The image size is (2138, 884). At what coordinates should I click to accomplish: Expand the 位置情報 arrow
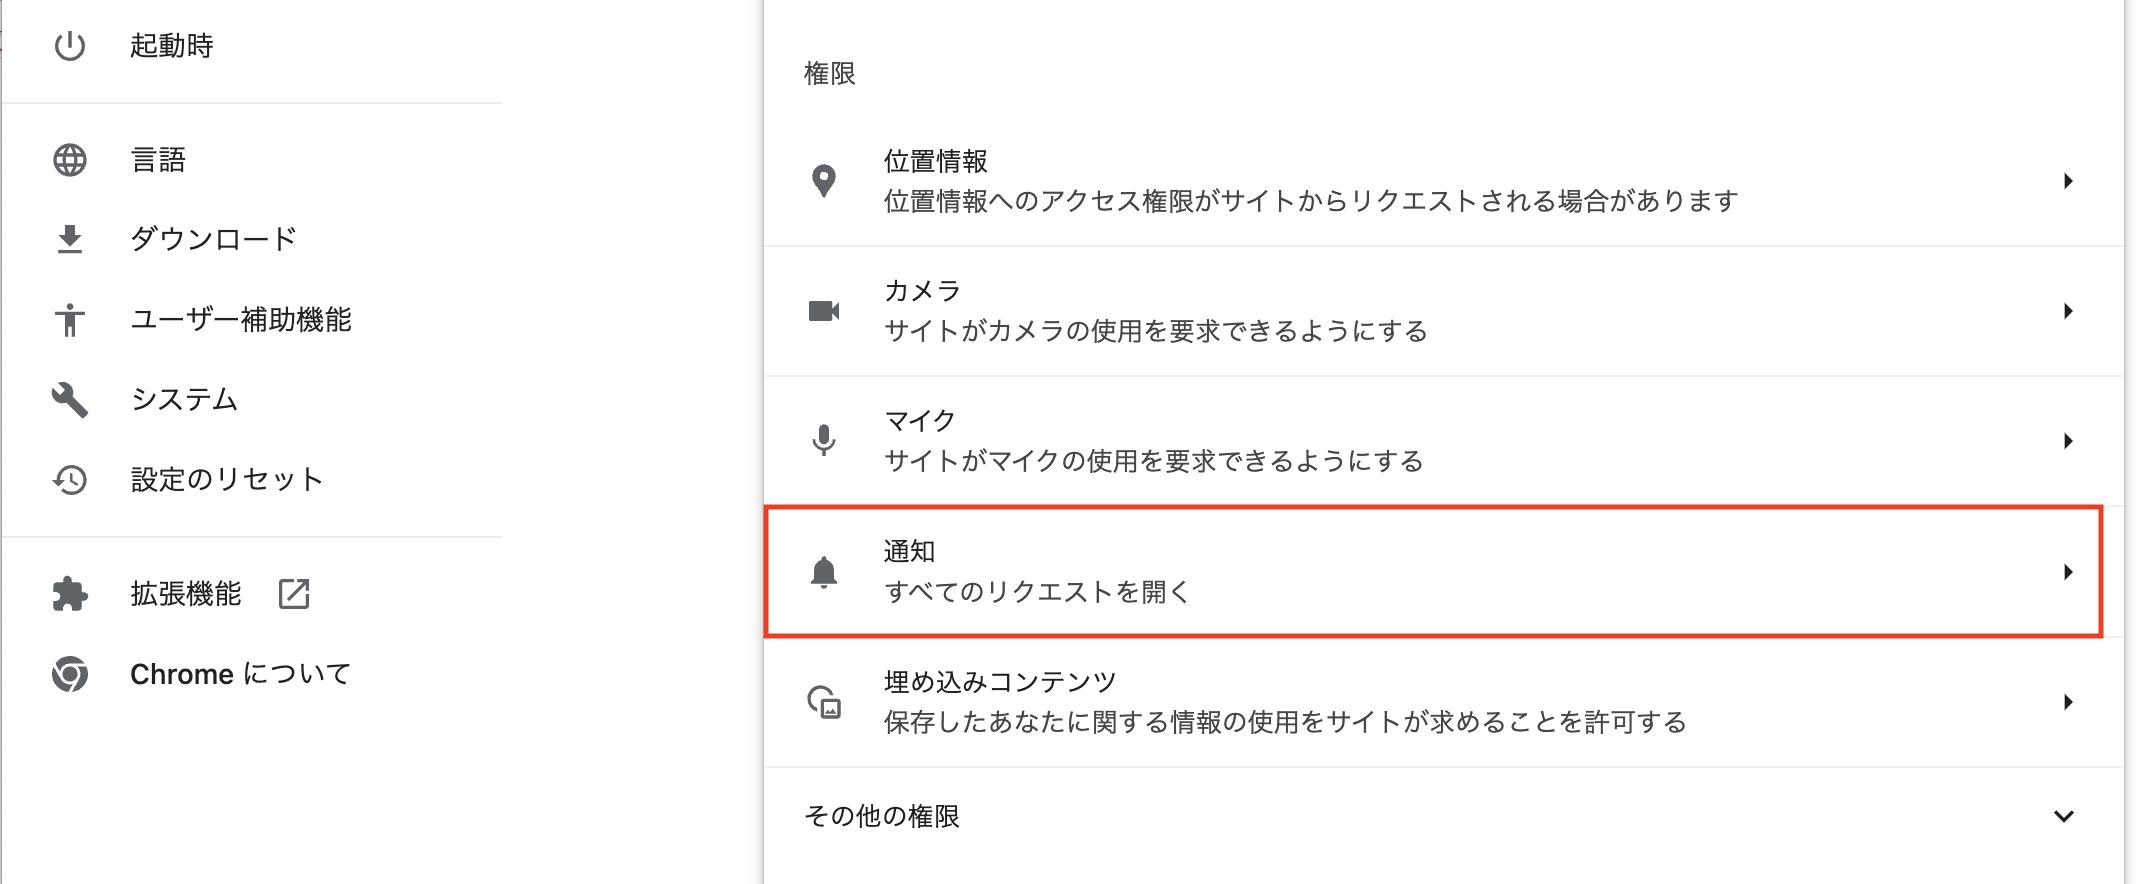(2068, 181)
